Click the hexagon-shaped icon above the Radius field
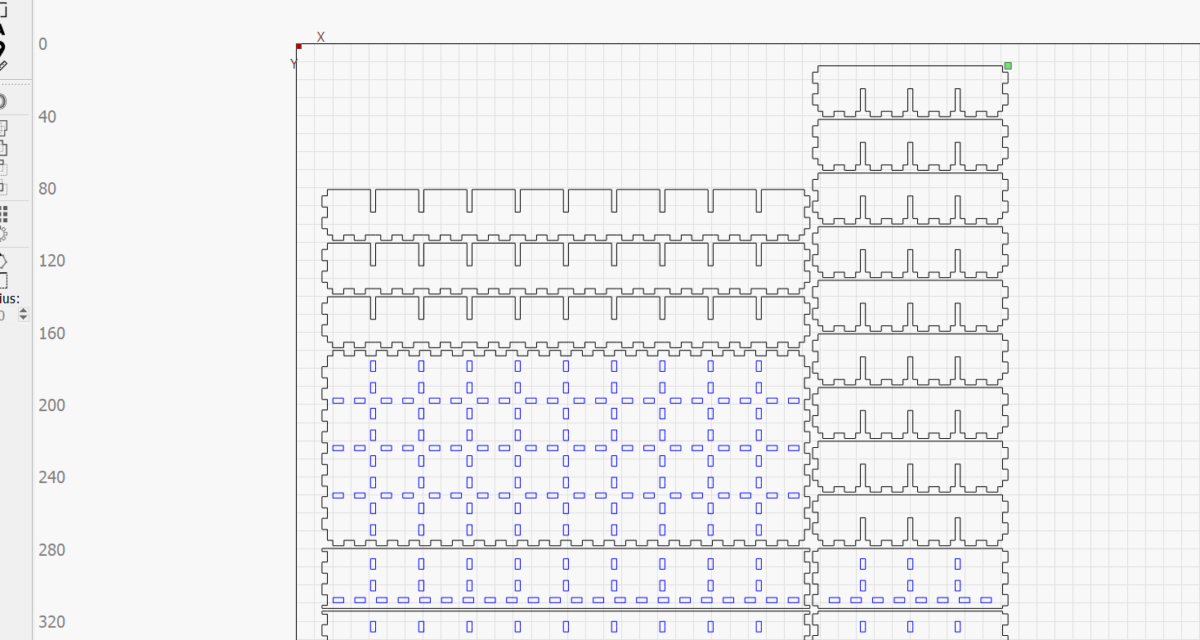Image resolution: width=1200 pixels, height=640 pixels. tap(2, 260)
